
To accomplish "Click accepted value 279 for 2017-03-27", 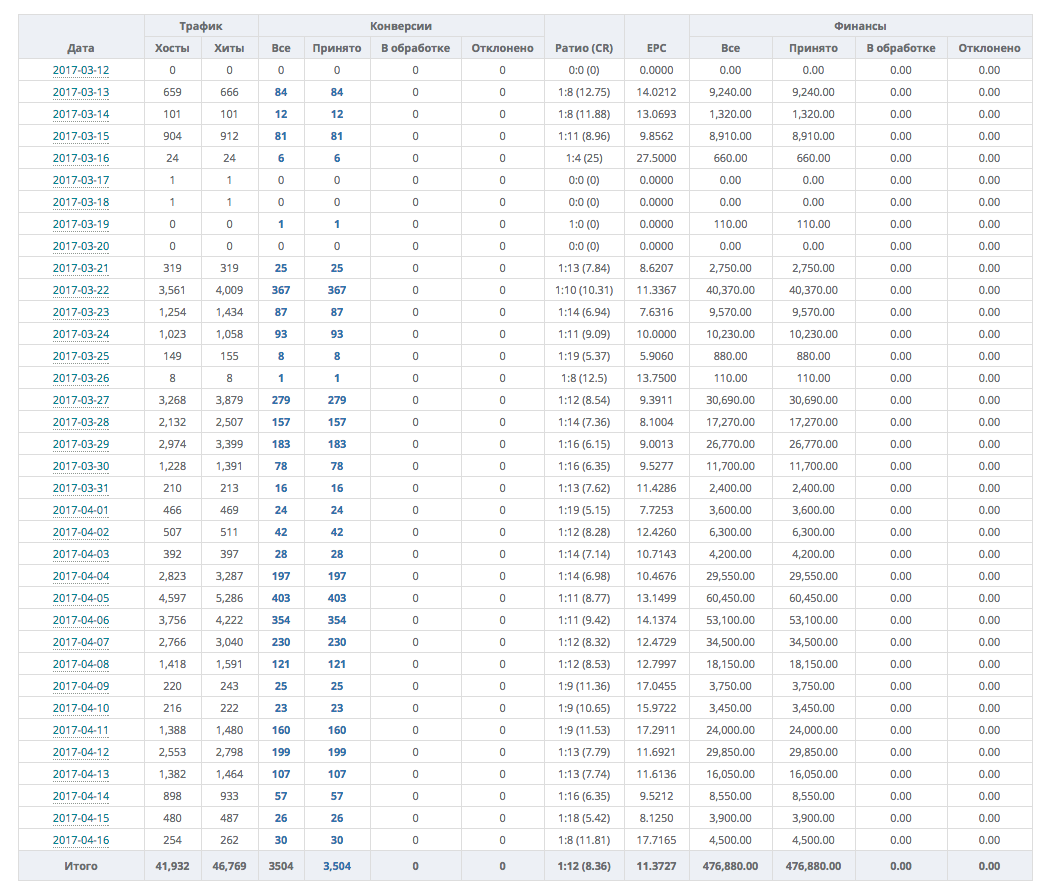I will pyautogui.click(x=337, y=400).
